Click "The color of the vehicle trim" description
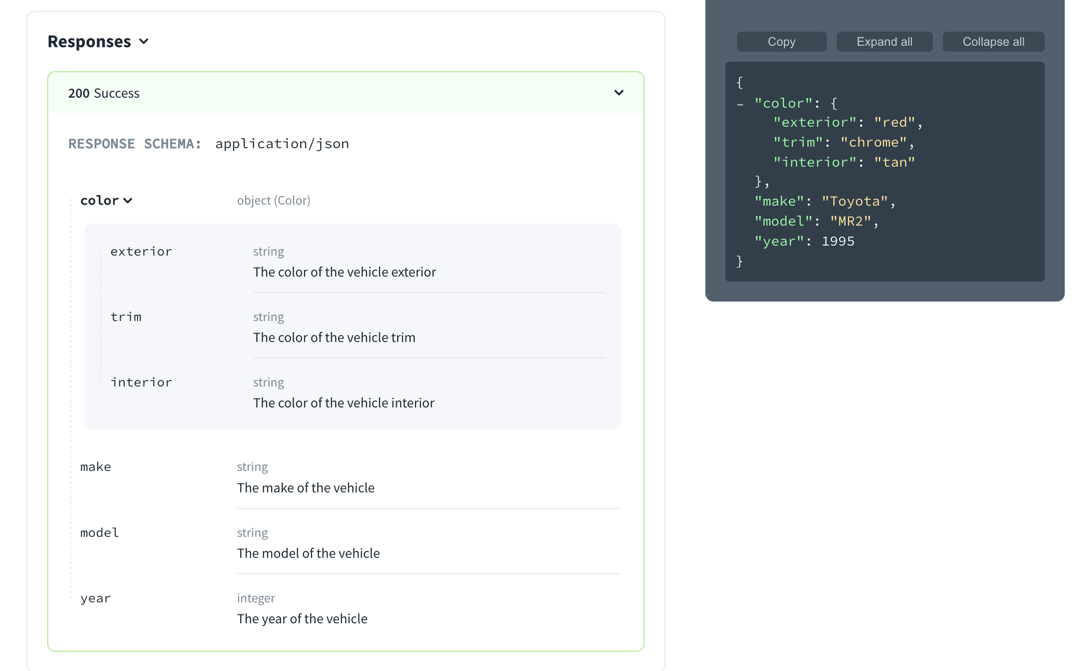 coord(334,338)
